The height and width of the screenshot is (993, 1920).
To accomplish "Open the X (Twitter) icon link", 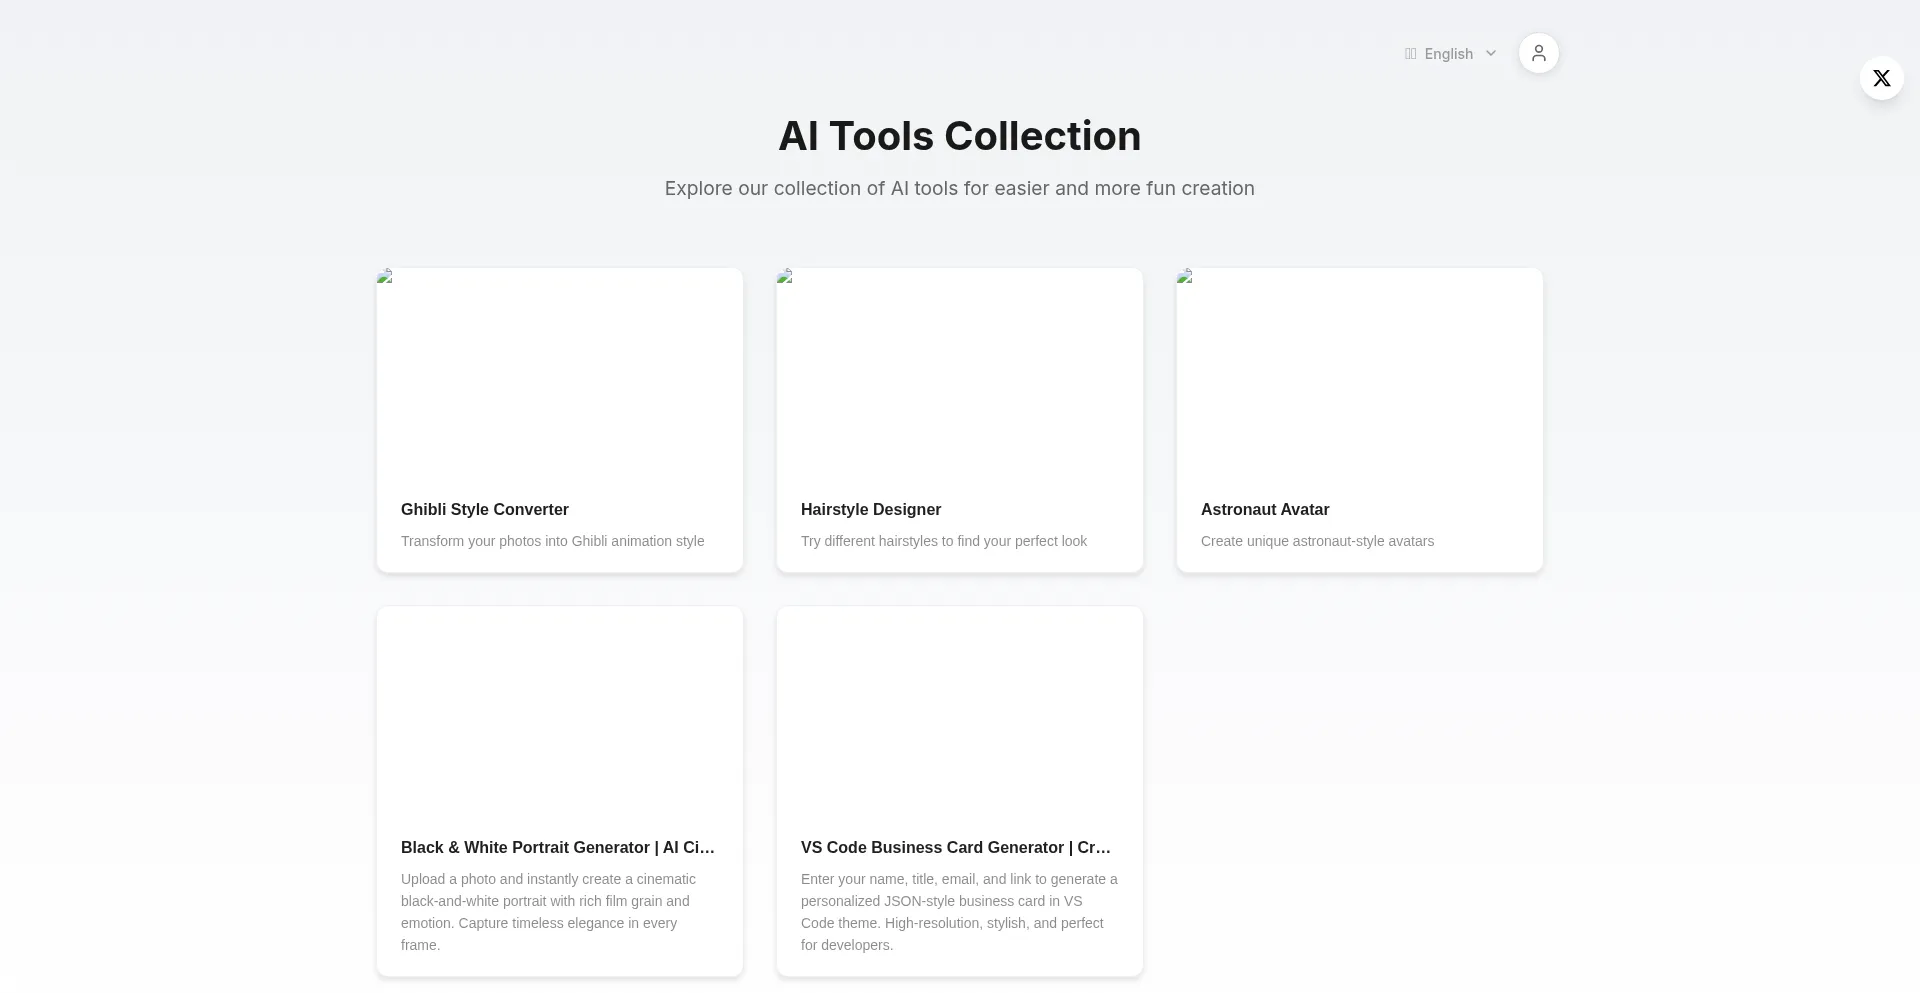I will pyautogui.click(x=1881, y=78).
